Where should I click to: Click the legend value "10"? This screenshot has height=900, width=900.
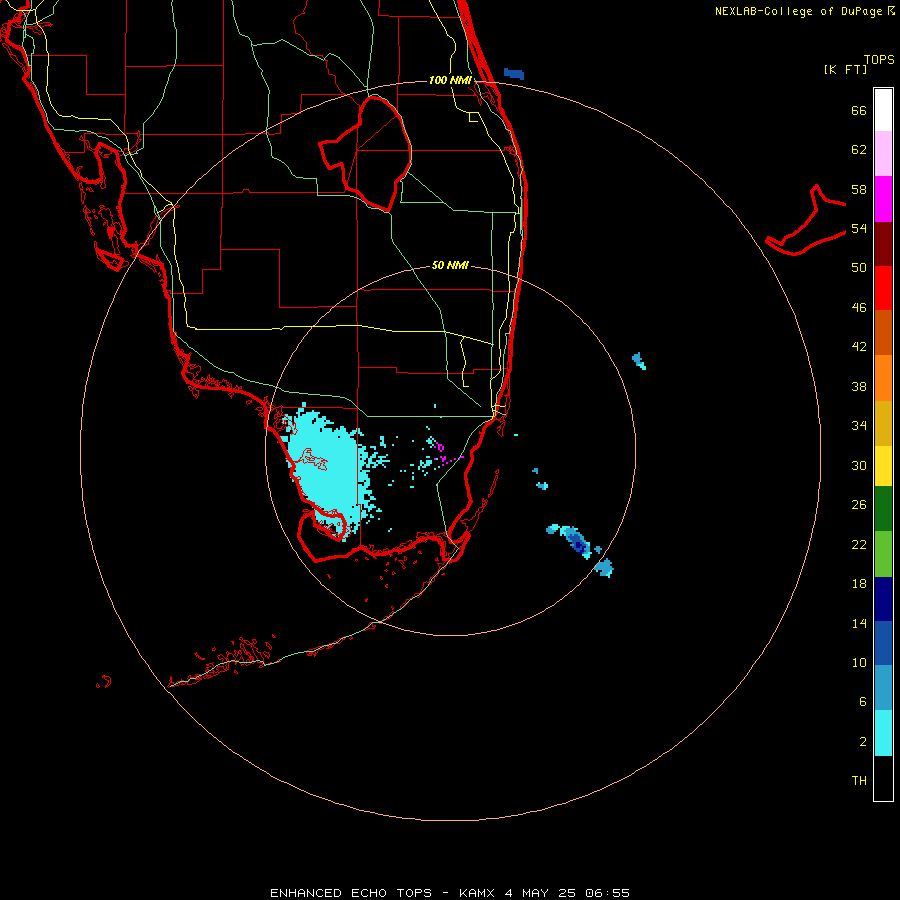coord(859,663)
